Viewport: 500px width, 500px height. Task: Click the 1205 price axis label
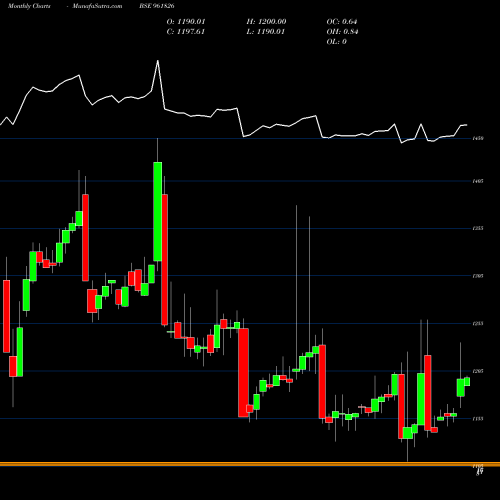click(x=478, y=371)
